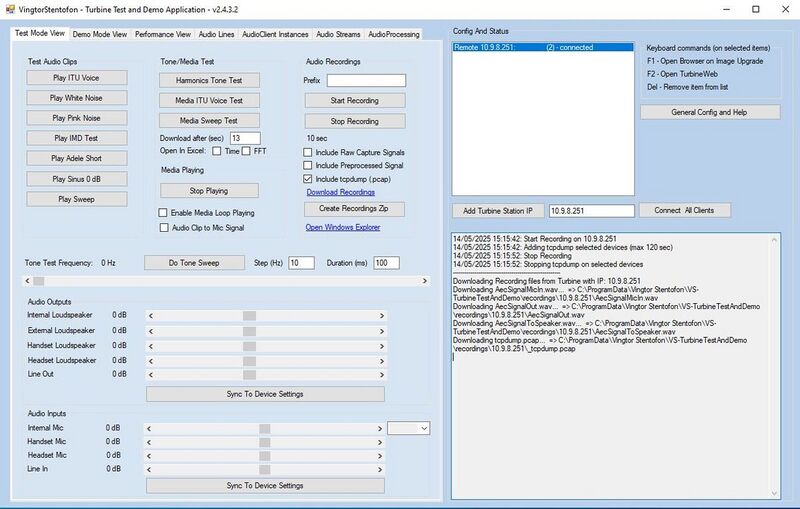800x509 pixels.
Task: Click Play Sinus 0 dB
Action: (77, 179)
